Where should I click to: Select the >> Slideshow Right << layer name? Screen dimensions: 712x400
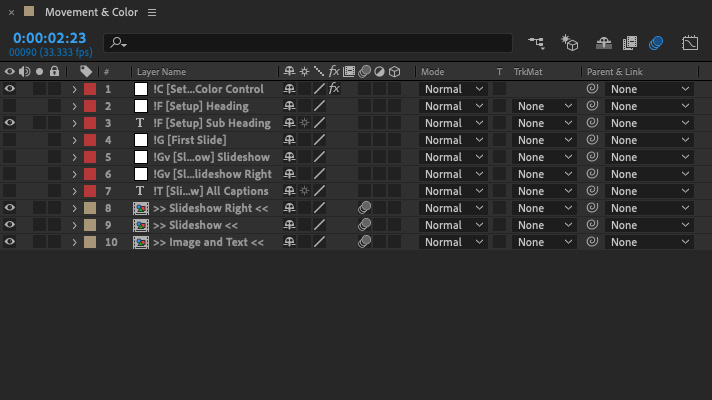pyautogui.click(x=211, y=208)
